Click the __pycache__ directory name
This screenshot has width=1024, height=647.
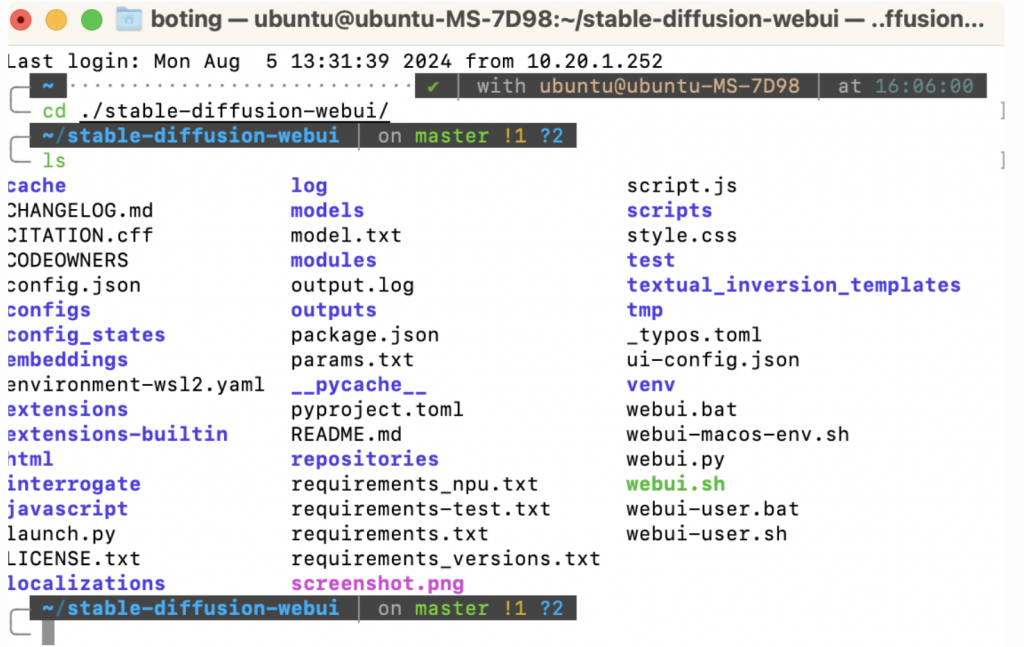(x=359, y=385)
